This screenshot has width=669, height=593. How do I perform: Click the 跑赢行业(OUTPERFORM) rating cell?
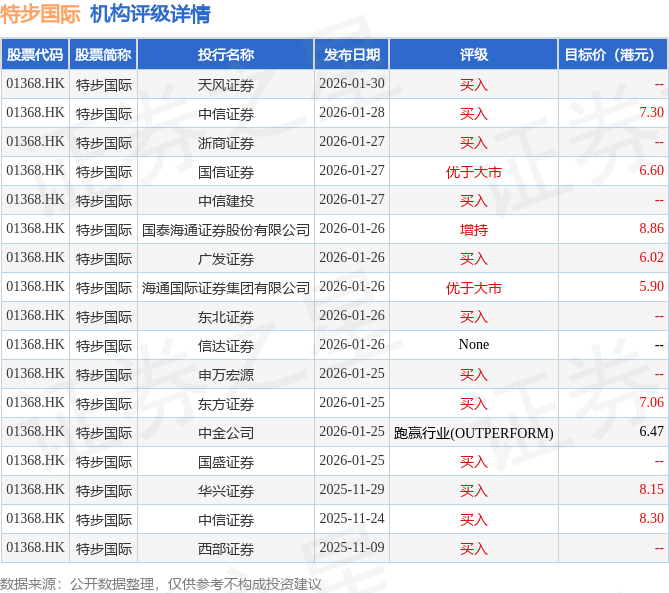pyautogui.click(x=474, y=433)
